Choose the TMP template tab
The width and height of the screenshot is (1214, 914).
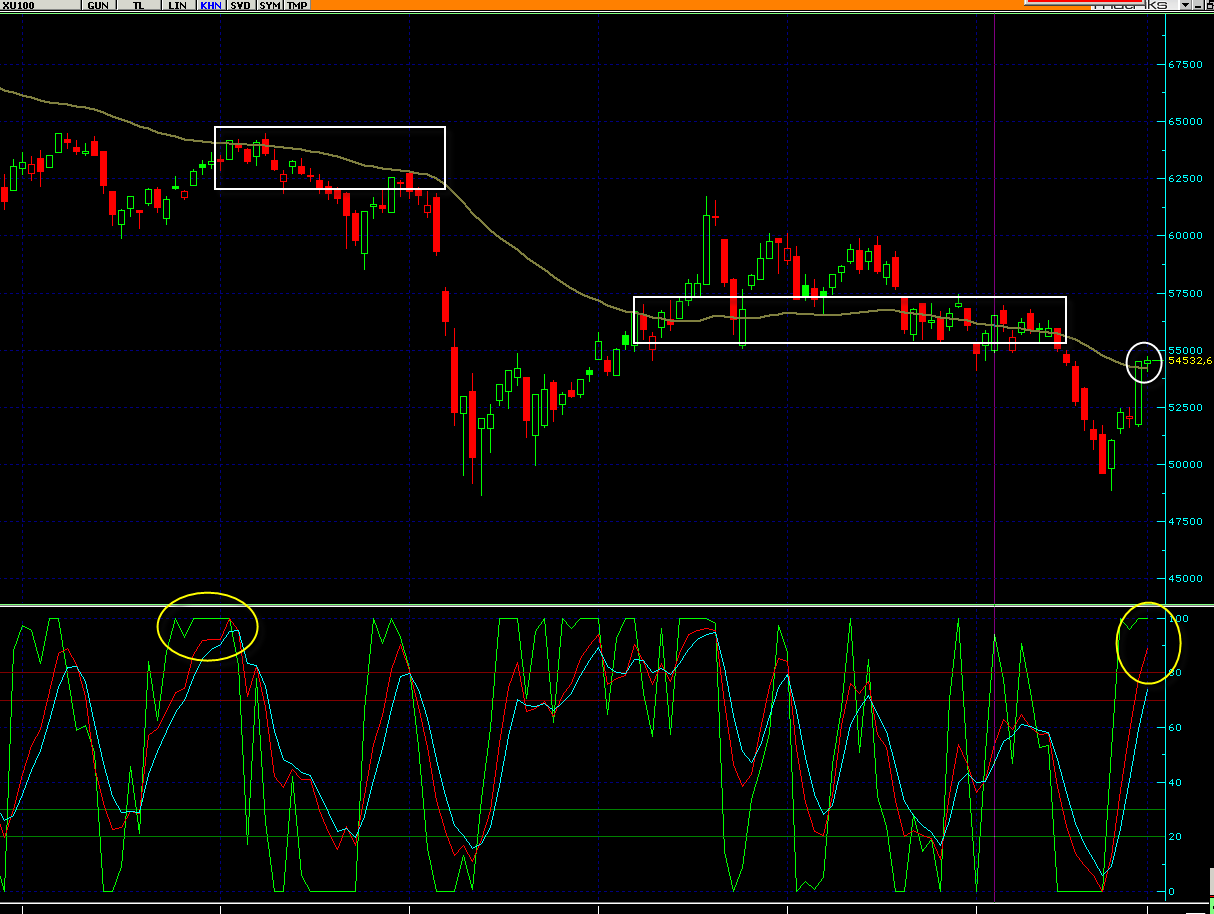click(297, 5)
